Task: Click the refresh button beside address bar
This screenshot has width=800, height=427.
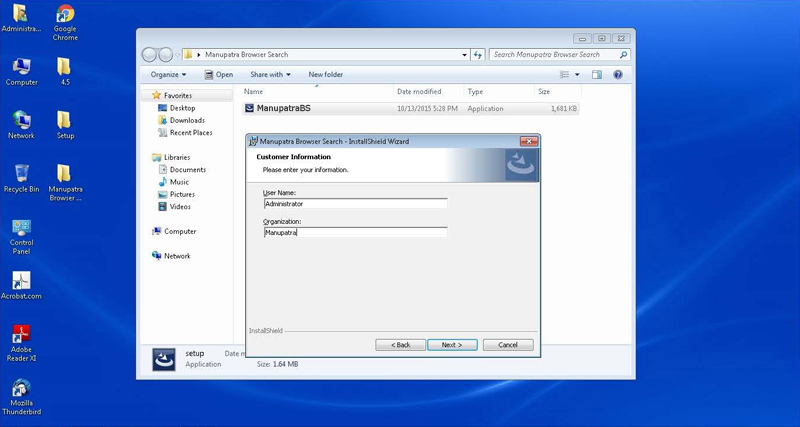Action: pyautogui.click(x=478, y=55)
